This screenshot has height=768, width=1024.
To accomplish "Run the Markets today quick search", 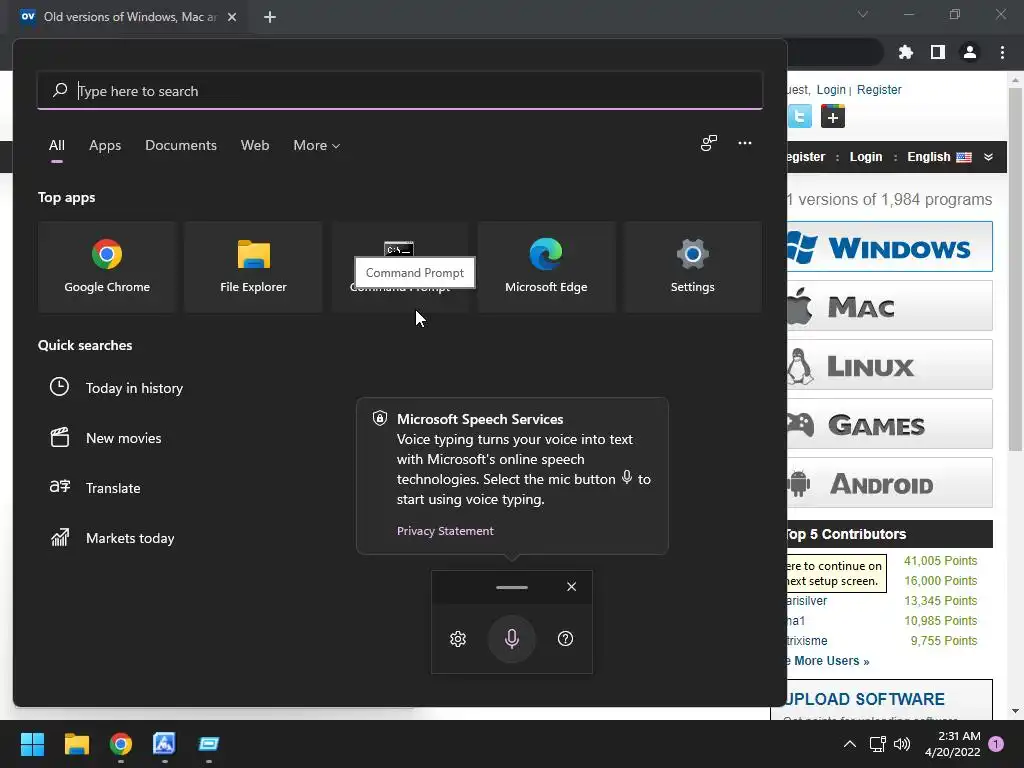I will [130, 538].
